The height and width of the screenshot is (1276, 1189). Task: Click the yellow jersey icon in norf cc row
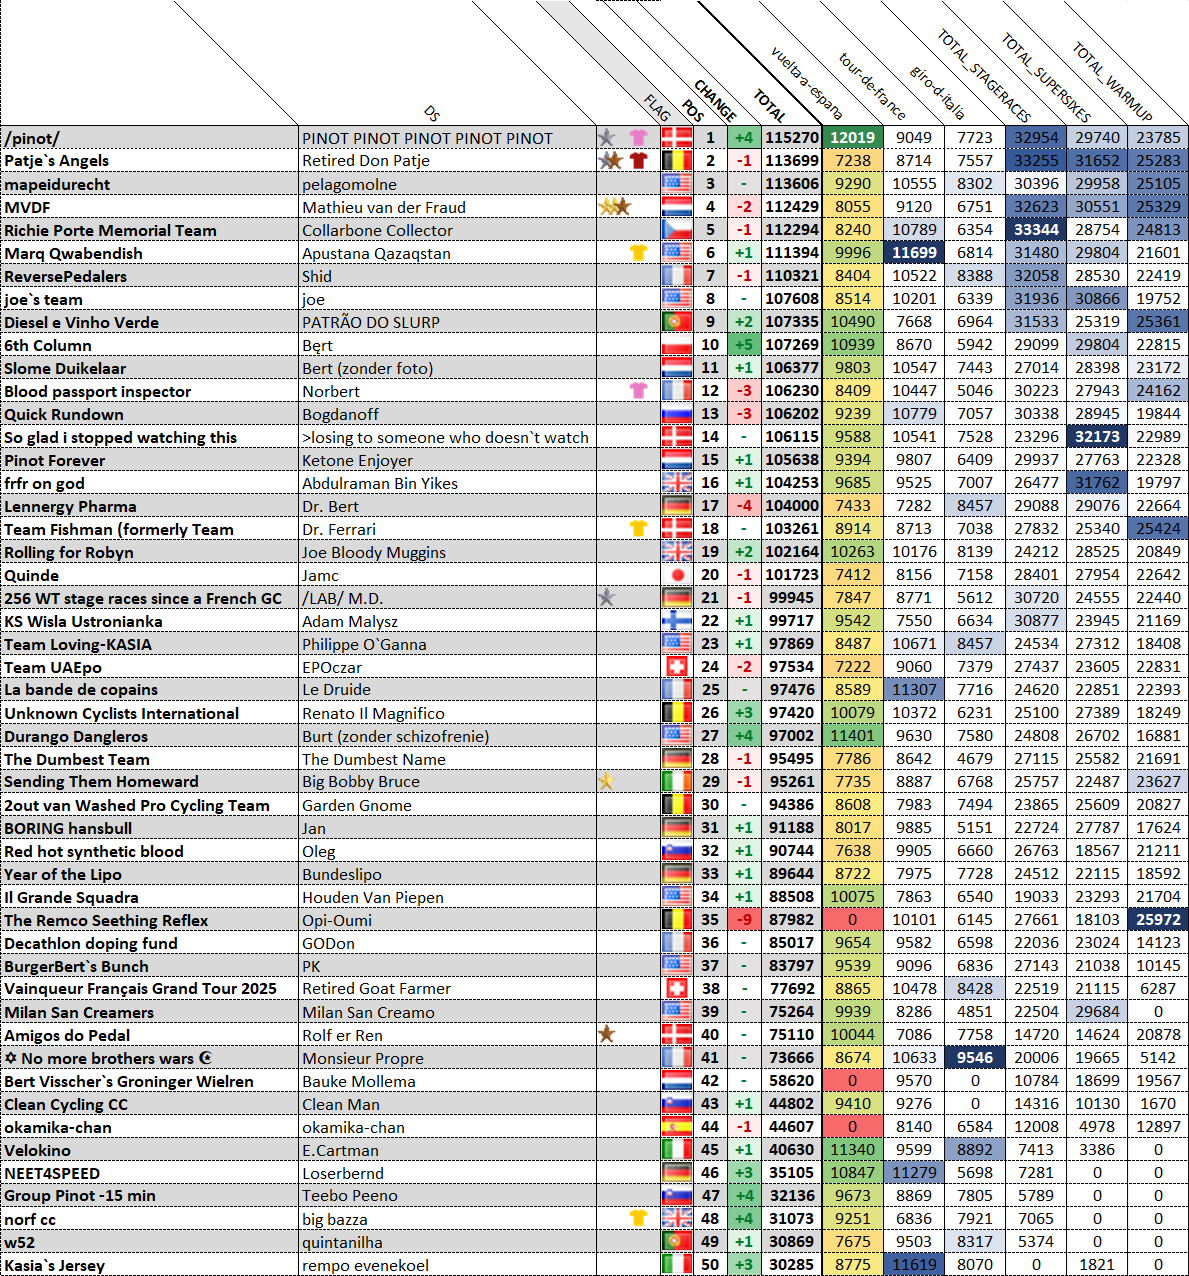pos(638,1218)
